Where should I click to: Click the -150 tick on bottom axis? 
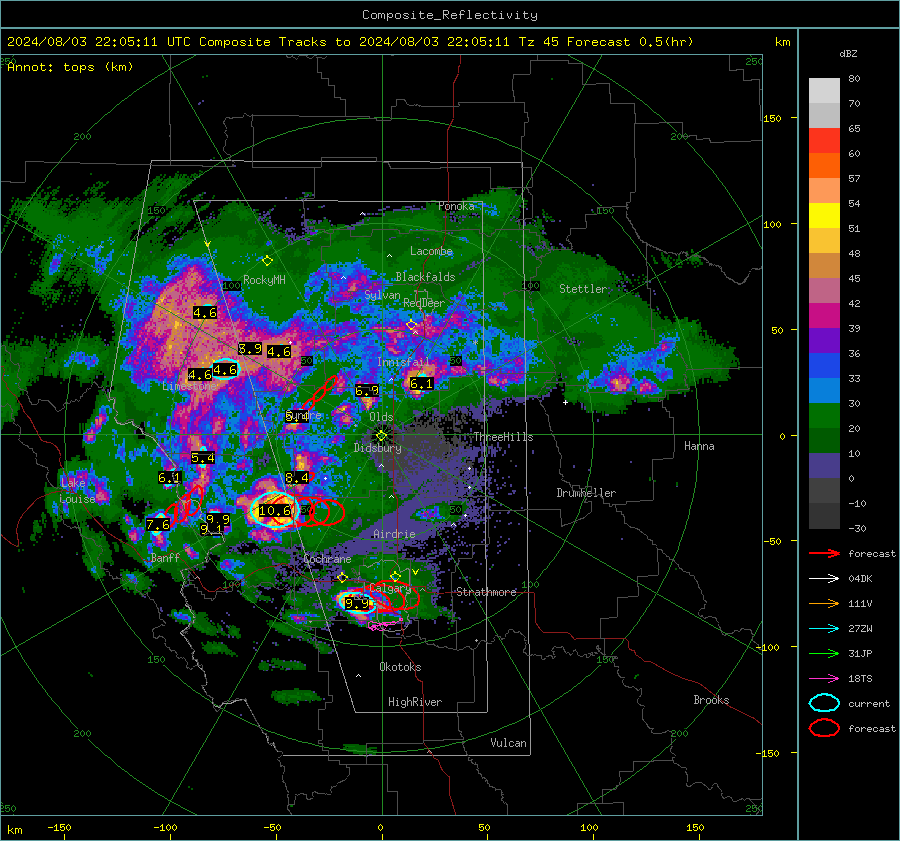(x=59, y=828)
